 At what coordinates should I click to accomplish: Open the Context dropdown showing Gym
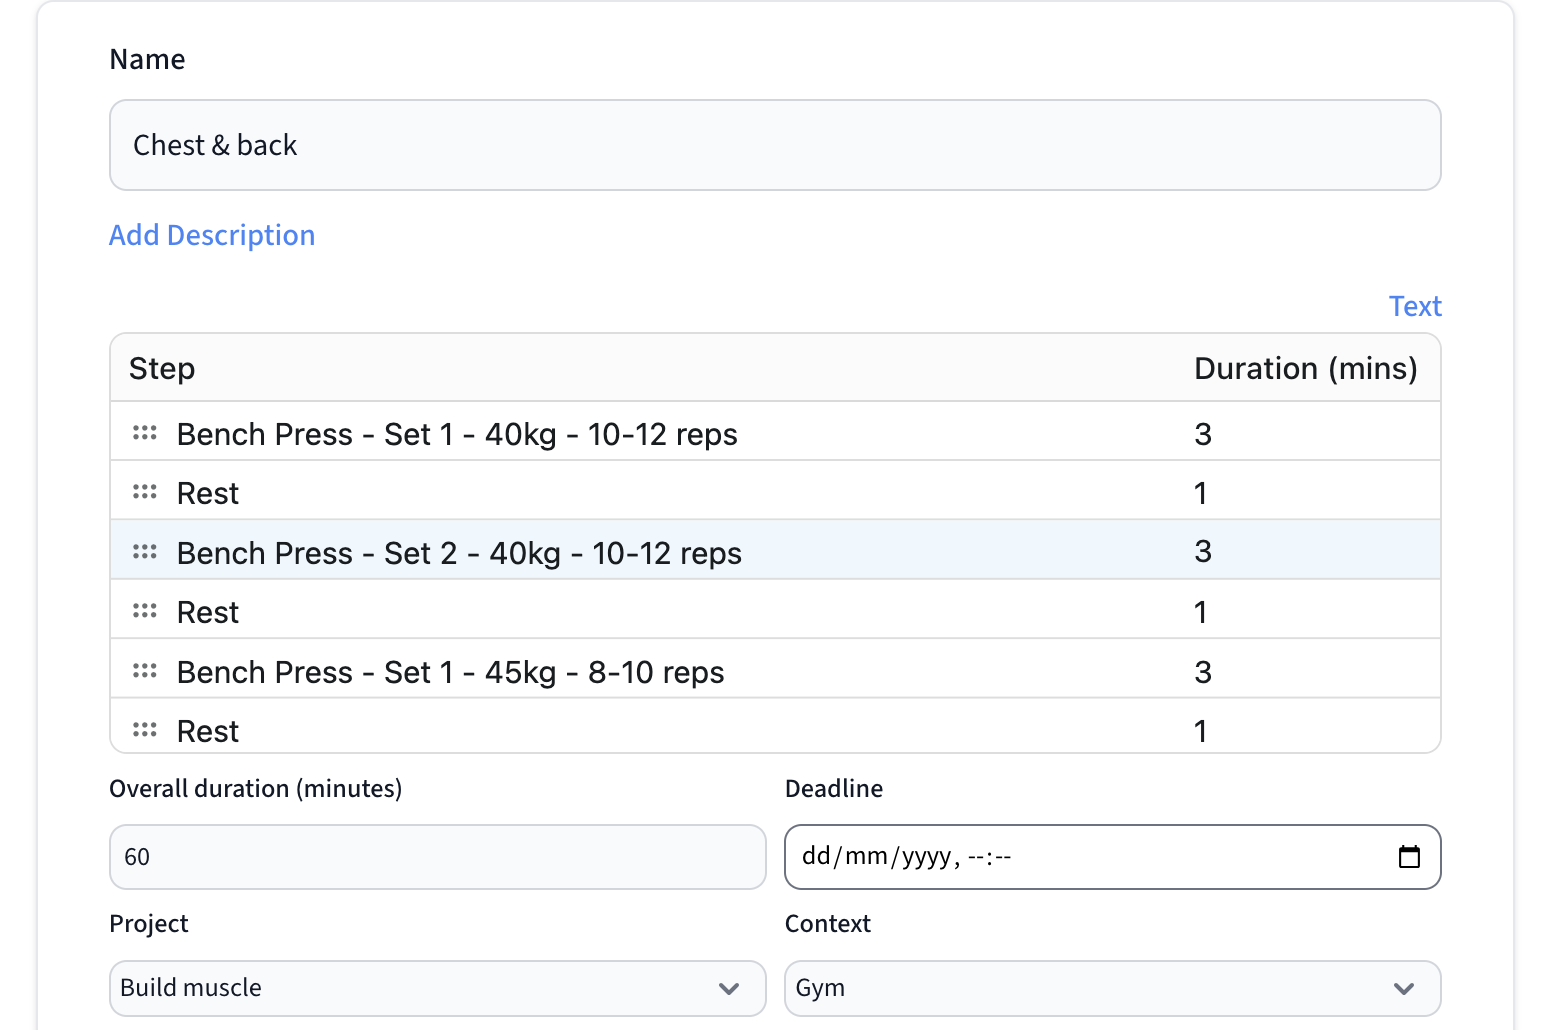tap(1112, 988)
